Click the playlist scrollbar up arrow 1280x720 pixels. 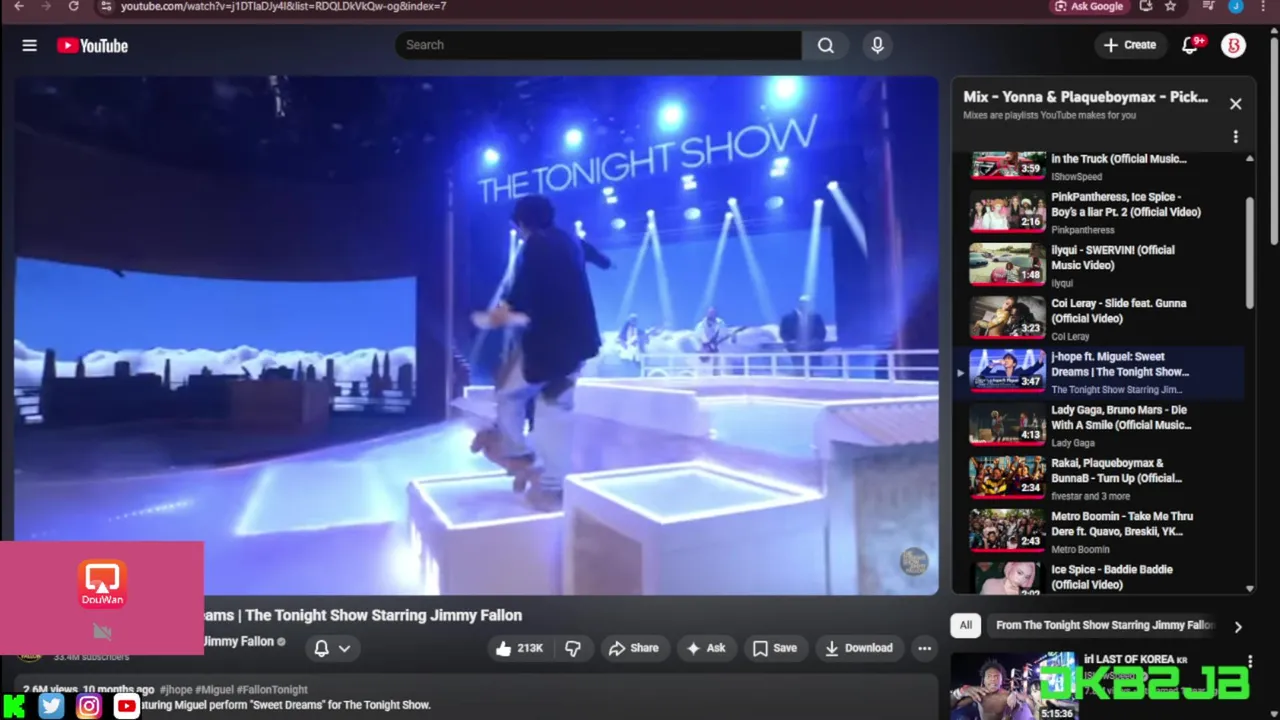tap(1249, 159)
